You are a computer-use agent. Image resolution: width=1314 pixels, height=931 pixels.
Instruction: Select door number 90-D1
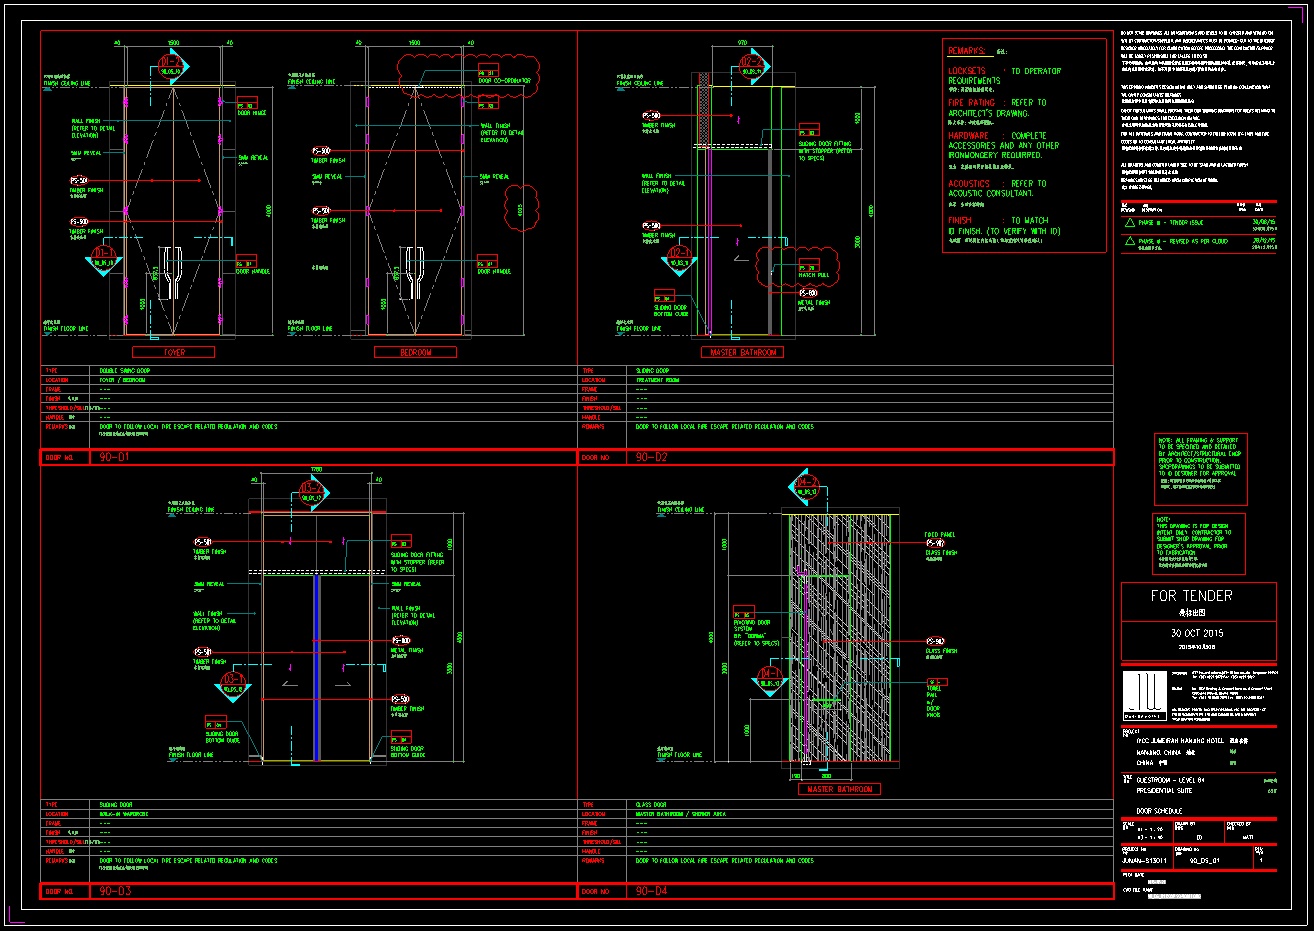point(114,457)
